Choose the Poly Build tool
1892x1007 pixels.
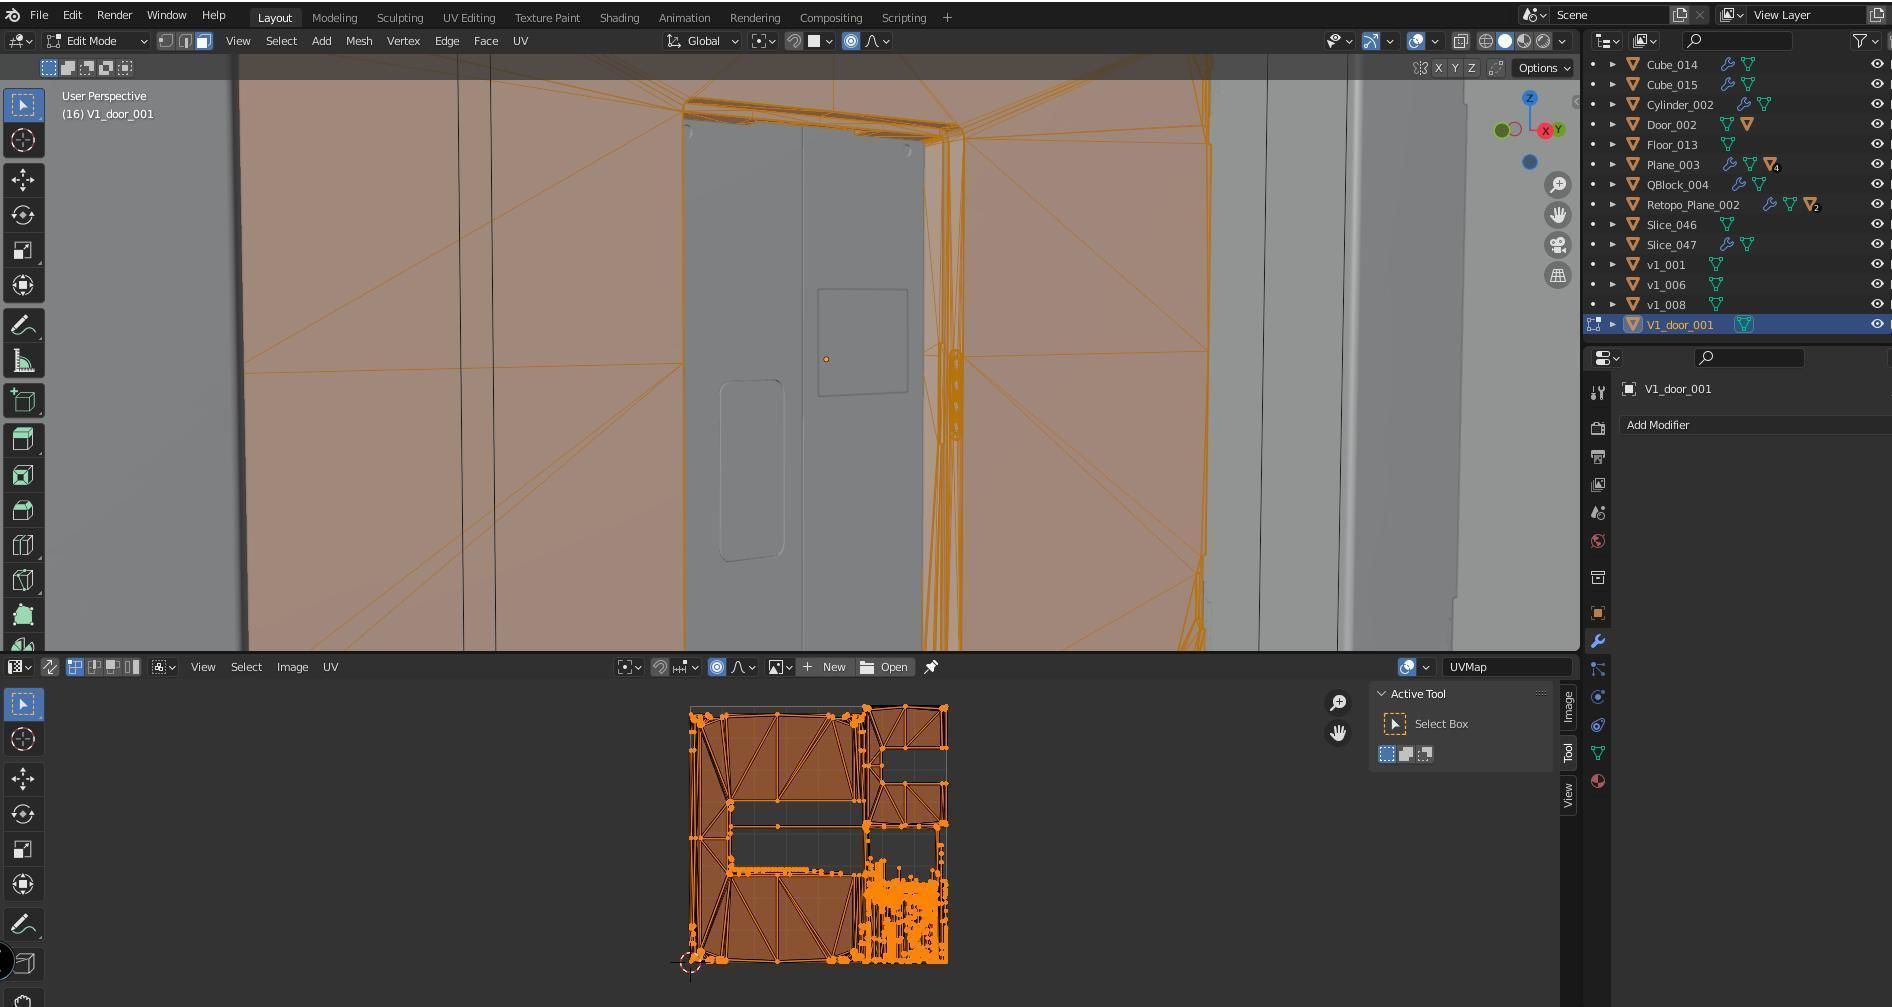[23, 615]
